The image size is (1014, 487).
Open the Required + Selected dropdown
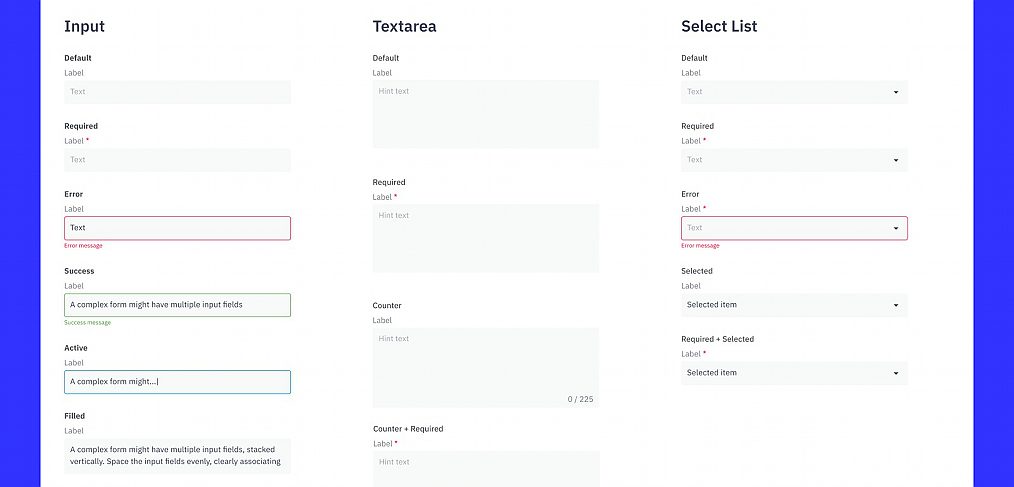[794, 373]
